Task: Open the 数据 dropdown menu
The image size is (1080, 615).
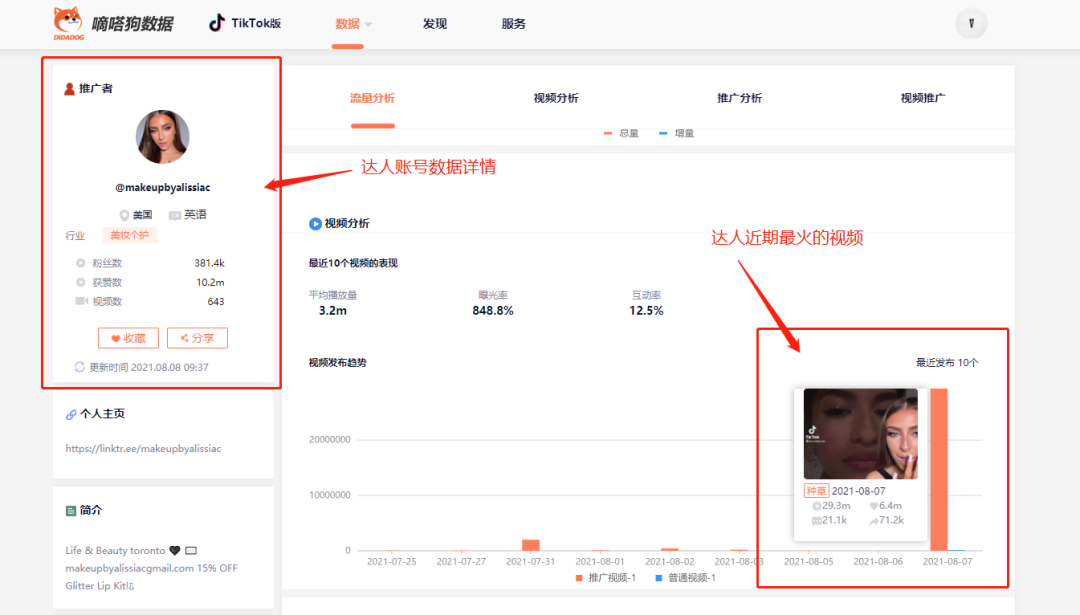Action: pos(348,23)
